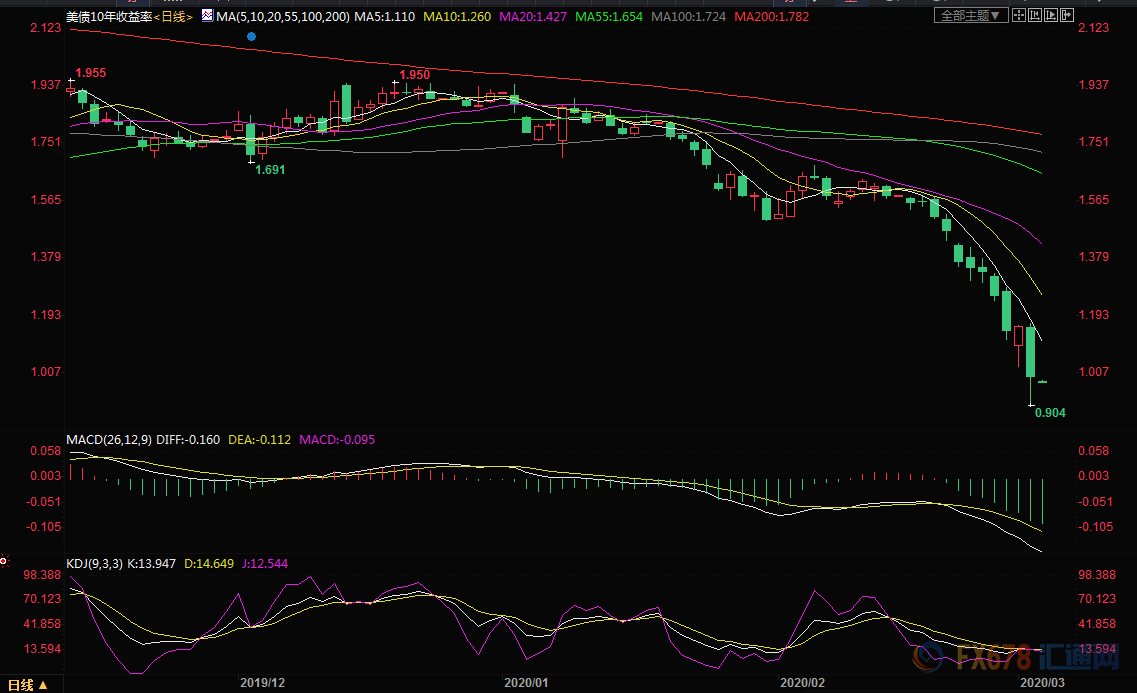Select the MA55:1.654 legend value

pyautogui.click(x=609, y=17)
